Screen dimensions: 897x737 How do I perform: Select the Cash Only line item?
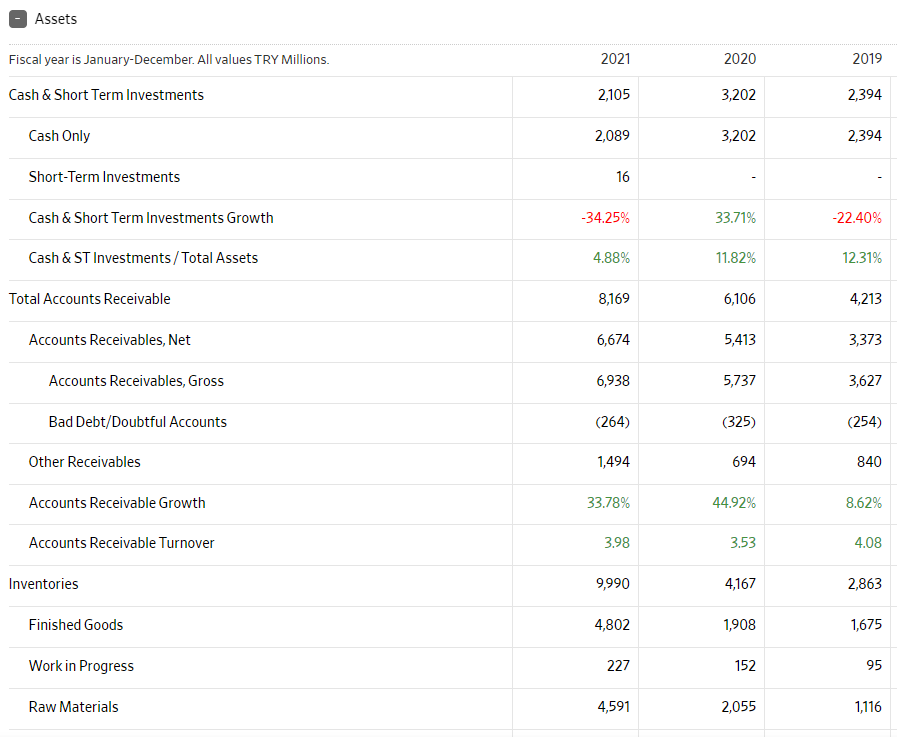[58, 136]
